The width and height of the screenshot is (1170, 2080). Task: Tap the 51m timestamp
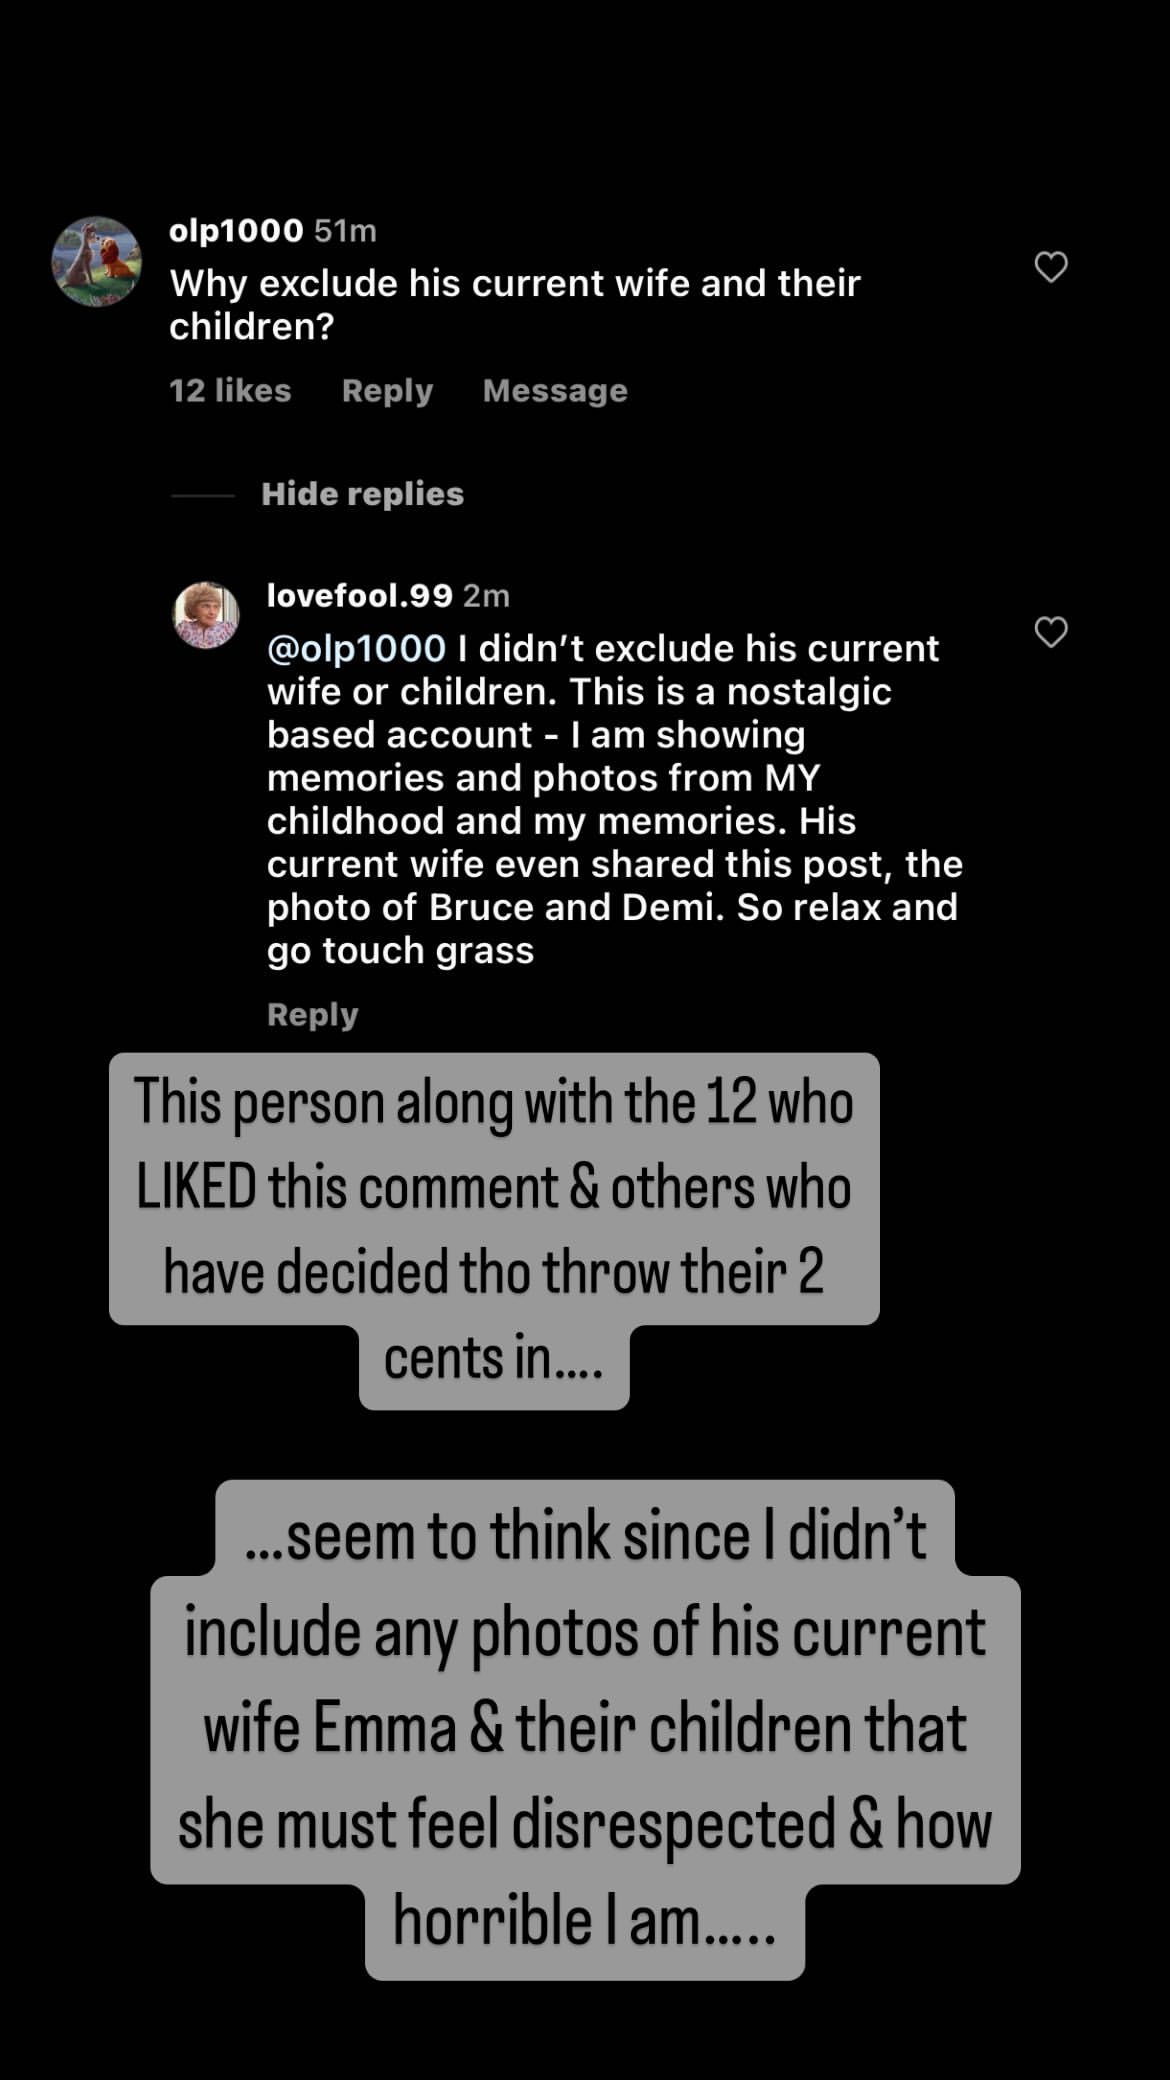pos(345,231)
